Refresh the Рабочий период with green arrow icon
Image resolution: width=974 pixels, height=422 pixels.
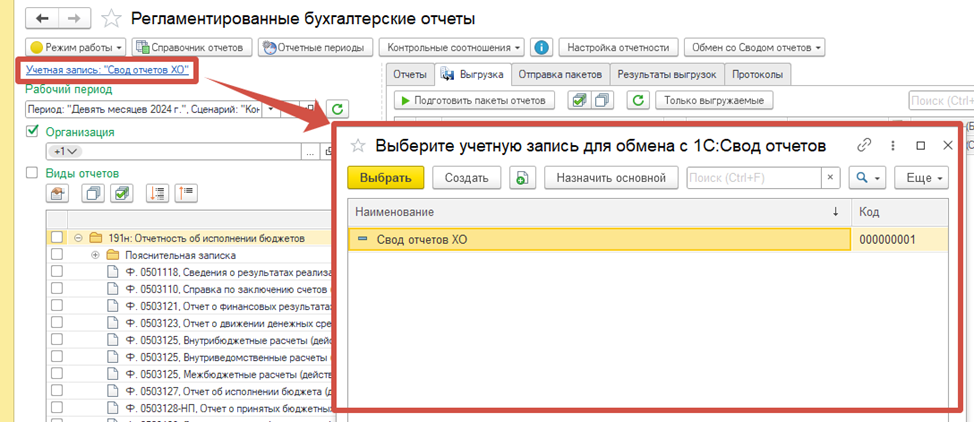337,110
